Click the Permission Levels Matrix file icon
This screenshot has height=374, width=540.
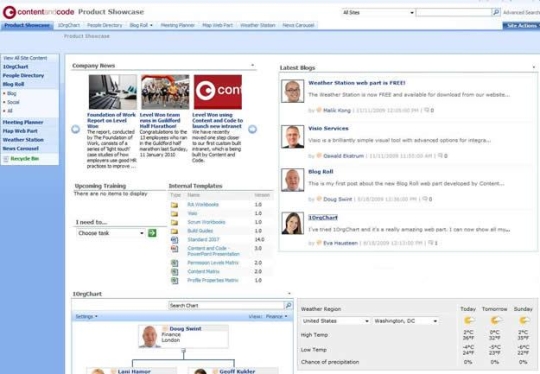pyautogui.click(x=175, y=263)
